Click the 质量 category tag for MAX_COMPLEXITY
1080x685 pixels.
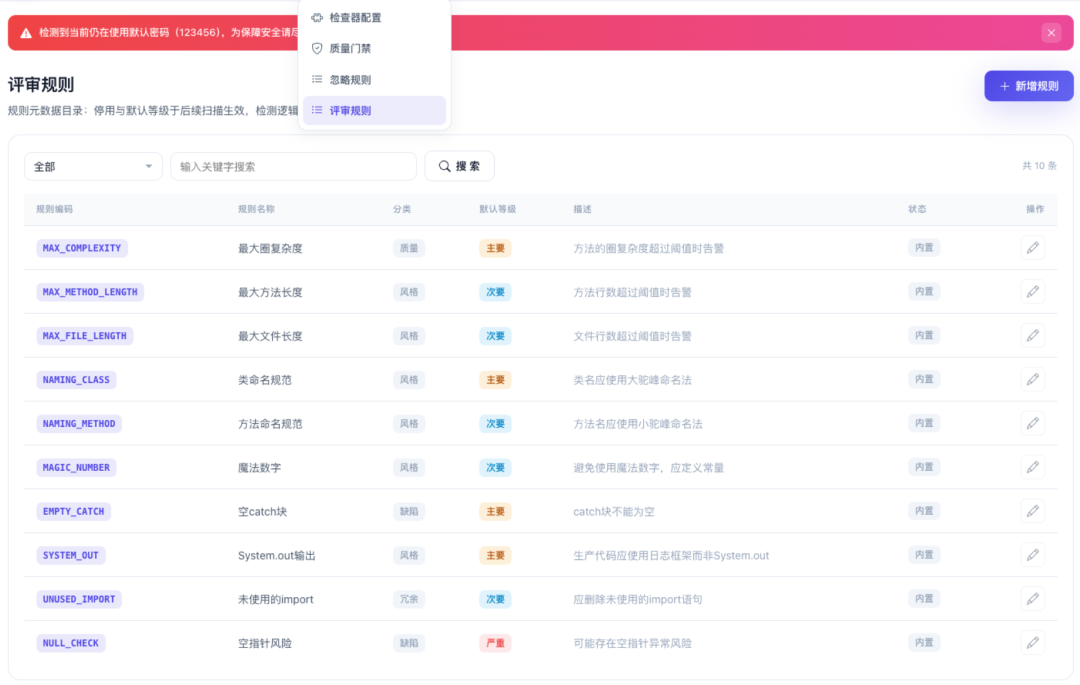click(x=409, y=248)
